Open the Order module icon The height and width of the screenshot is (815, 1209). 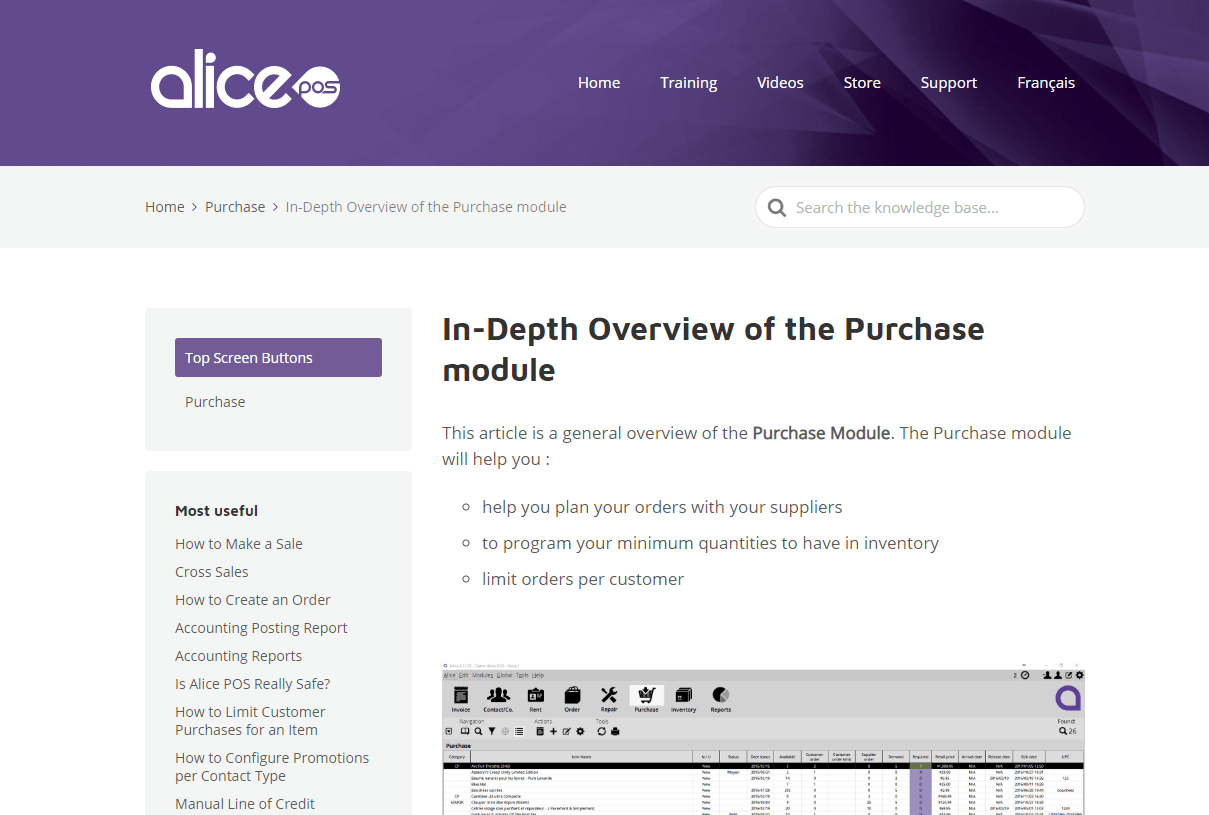tap(571, 695)
